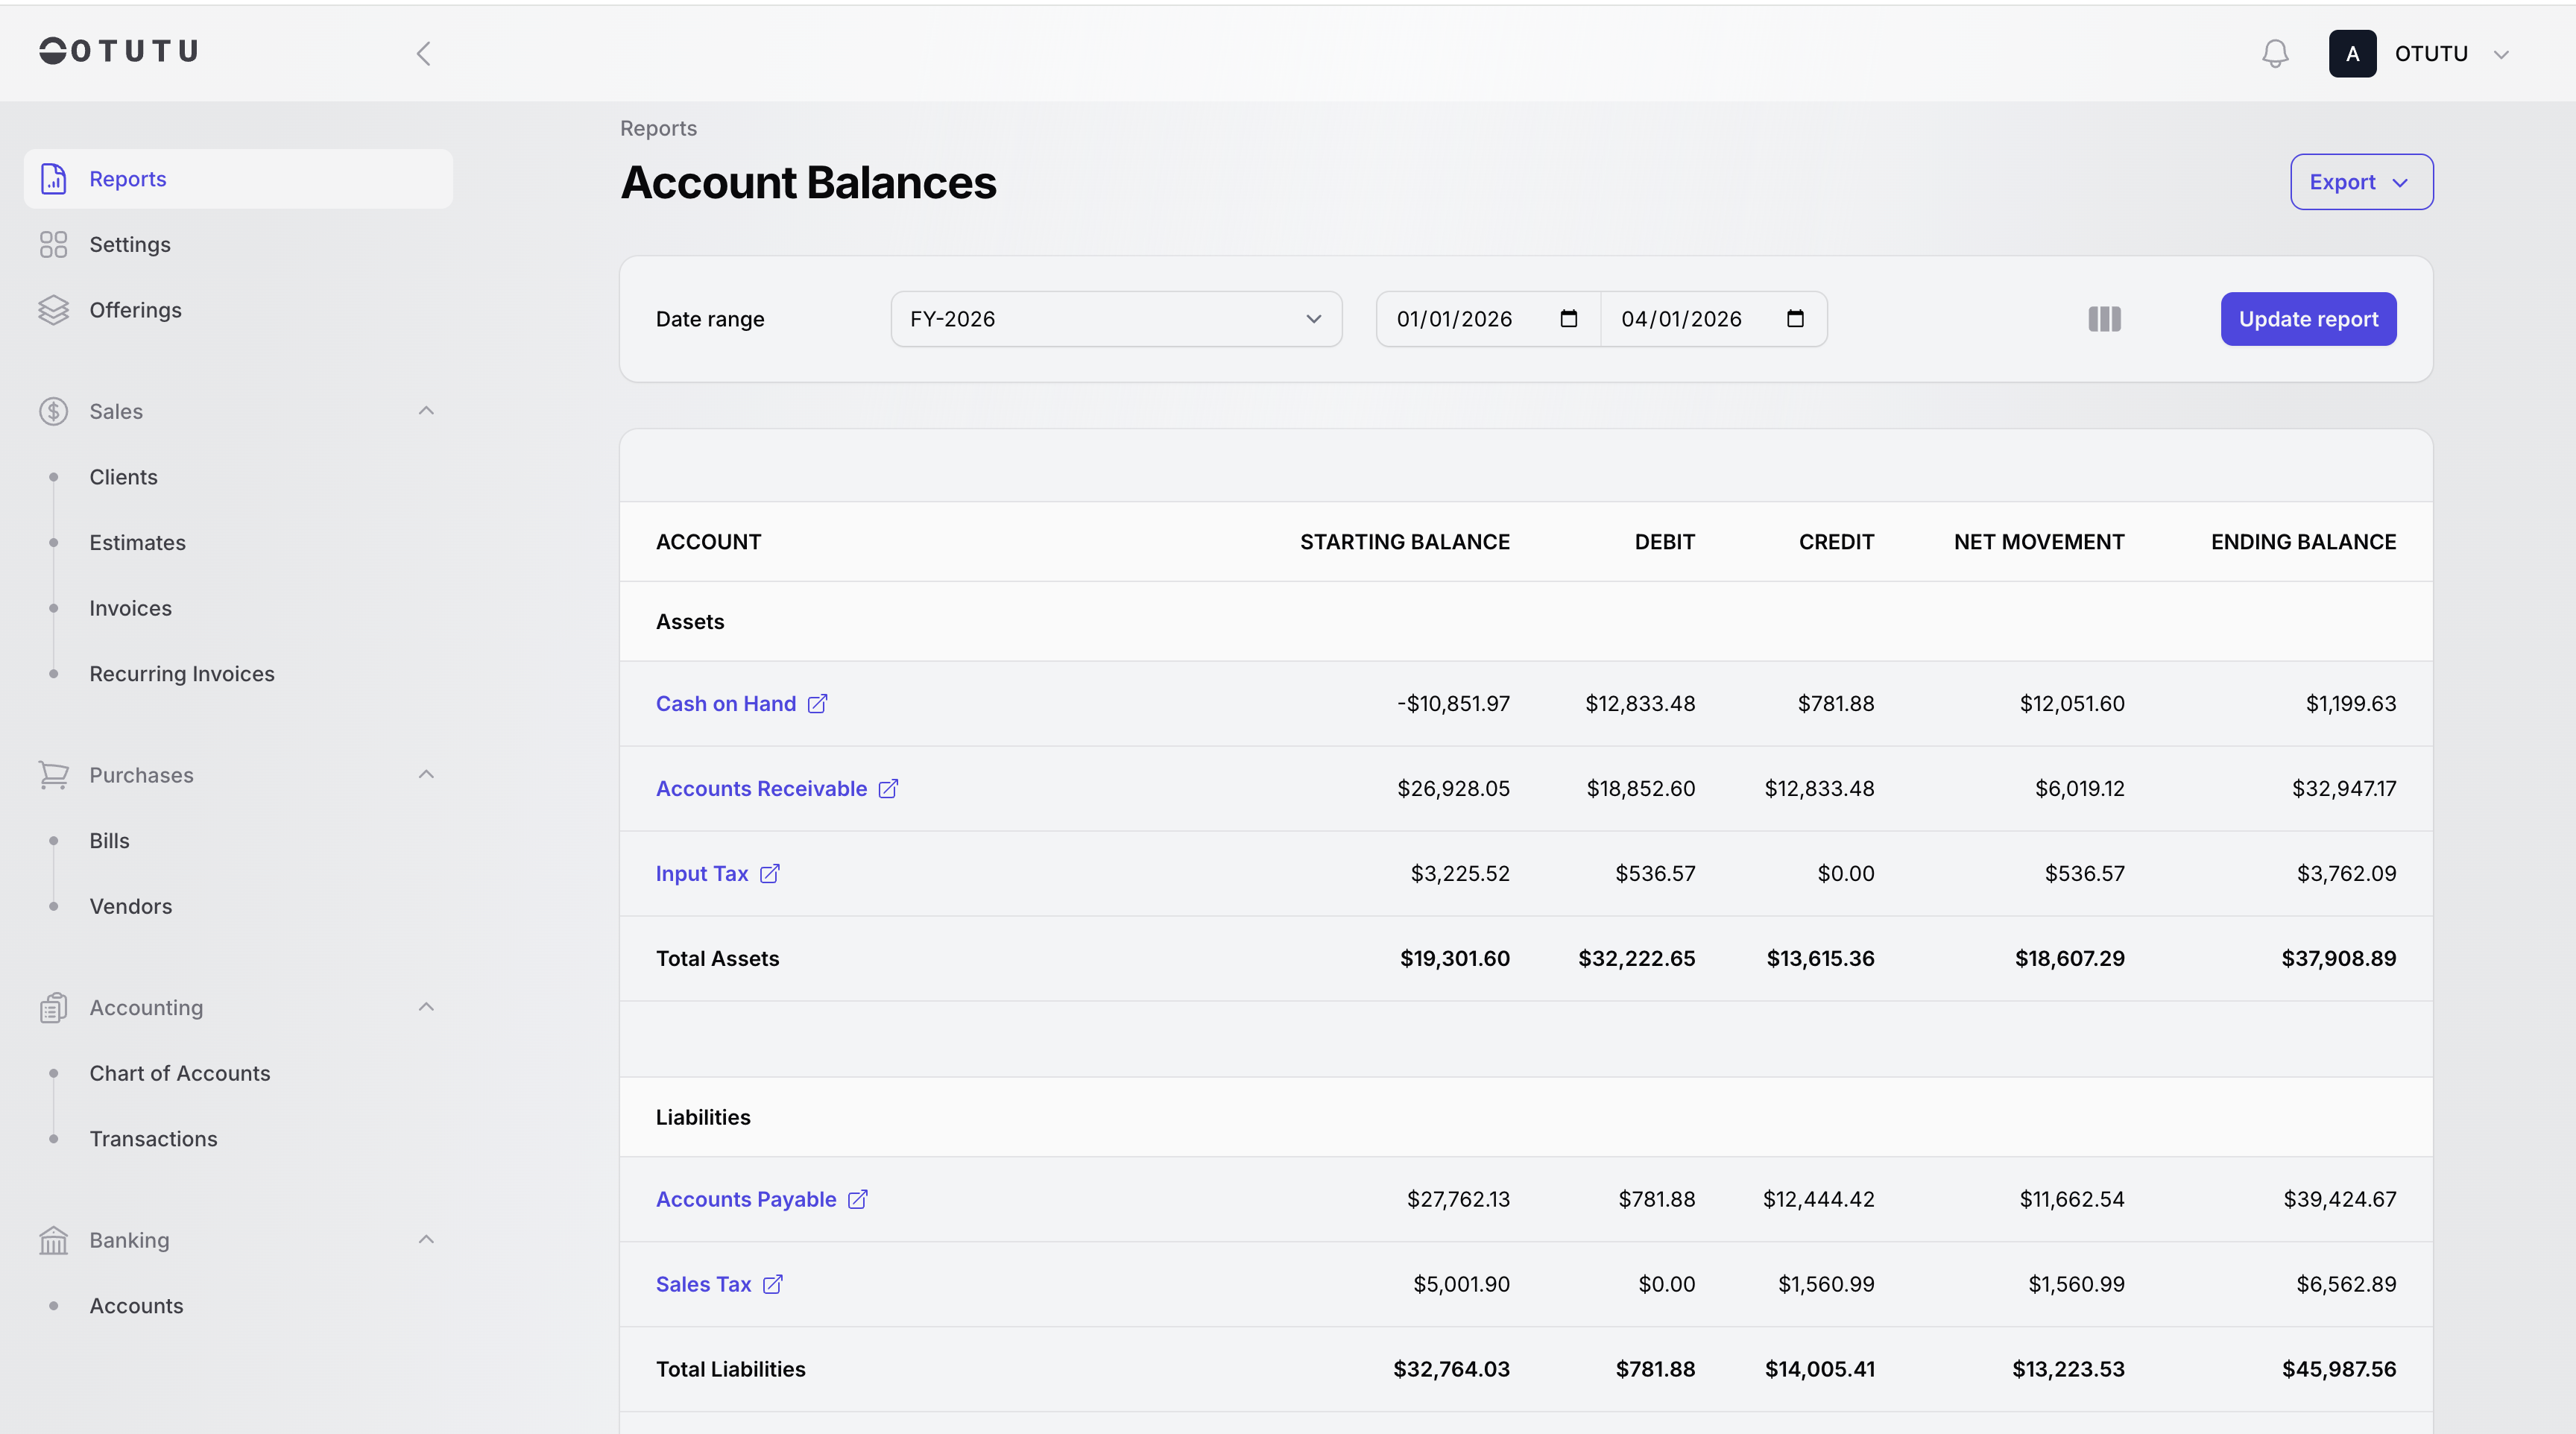Open column visibility settings icon
Image resolution: width=2576 pixels, height=1434 pixels.
(x=2104, y=319)
